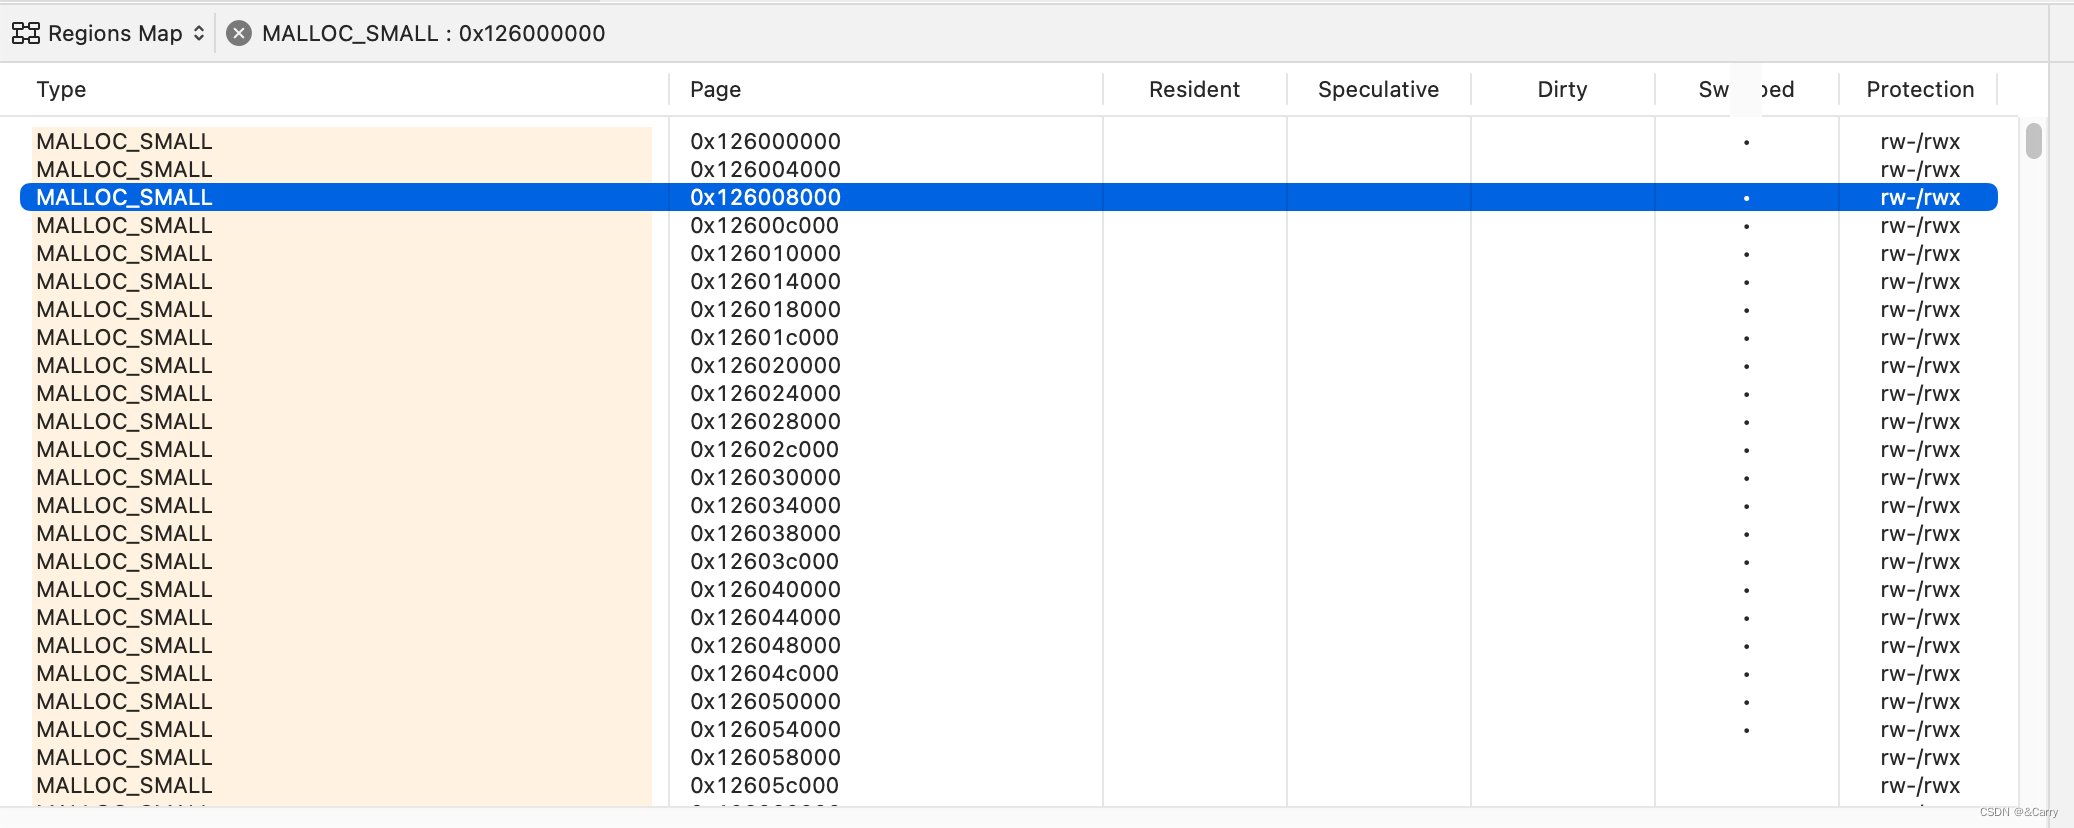Select page address 0x126038000
Viewport: 2074px width, 828px height.
tap(765, 533)
